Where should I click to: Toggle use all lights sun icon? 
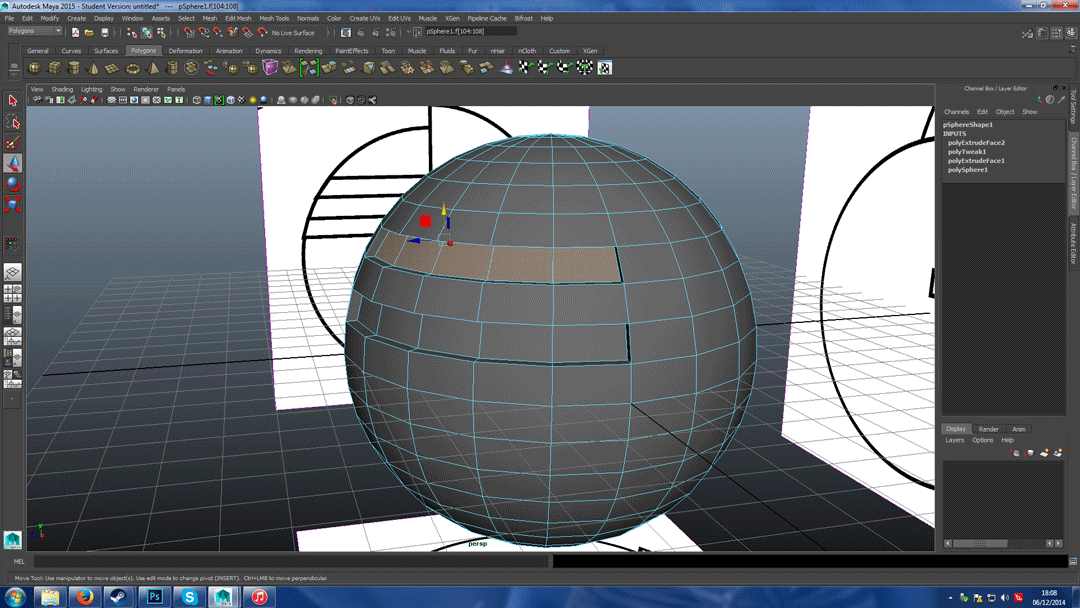click(252, 100)
